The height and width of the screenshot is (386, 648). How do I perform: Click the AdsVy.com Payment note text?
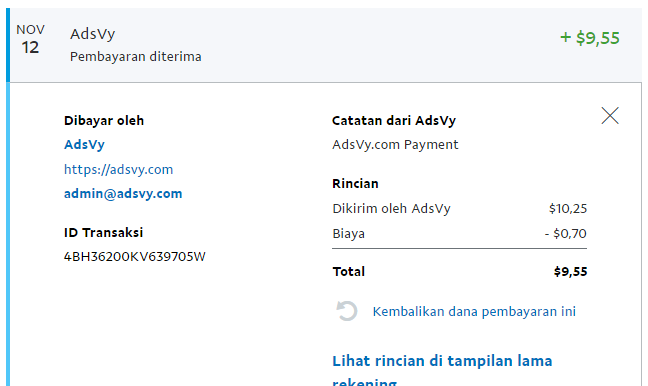pos(395,145)
